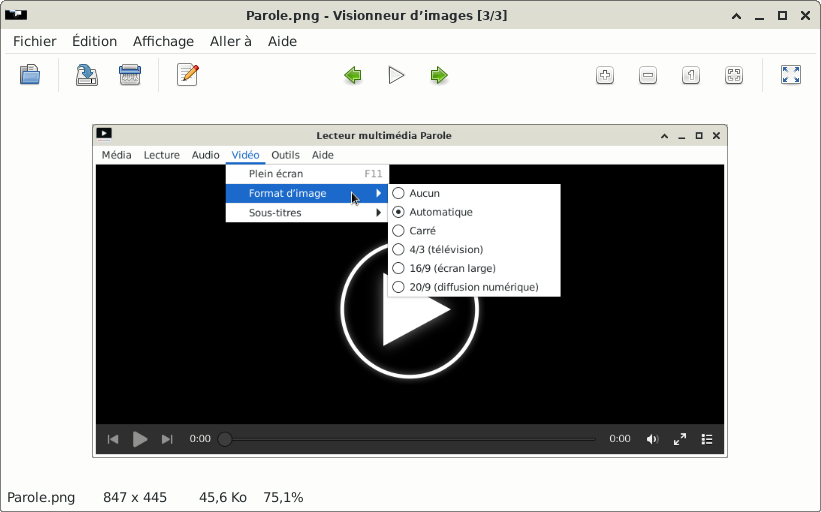Select the Automatique radio option
Screen dimensions: 821x512
(398, 212)
